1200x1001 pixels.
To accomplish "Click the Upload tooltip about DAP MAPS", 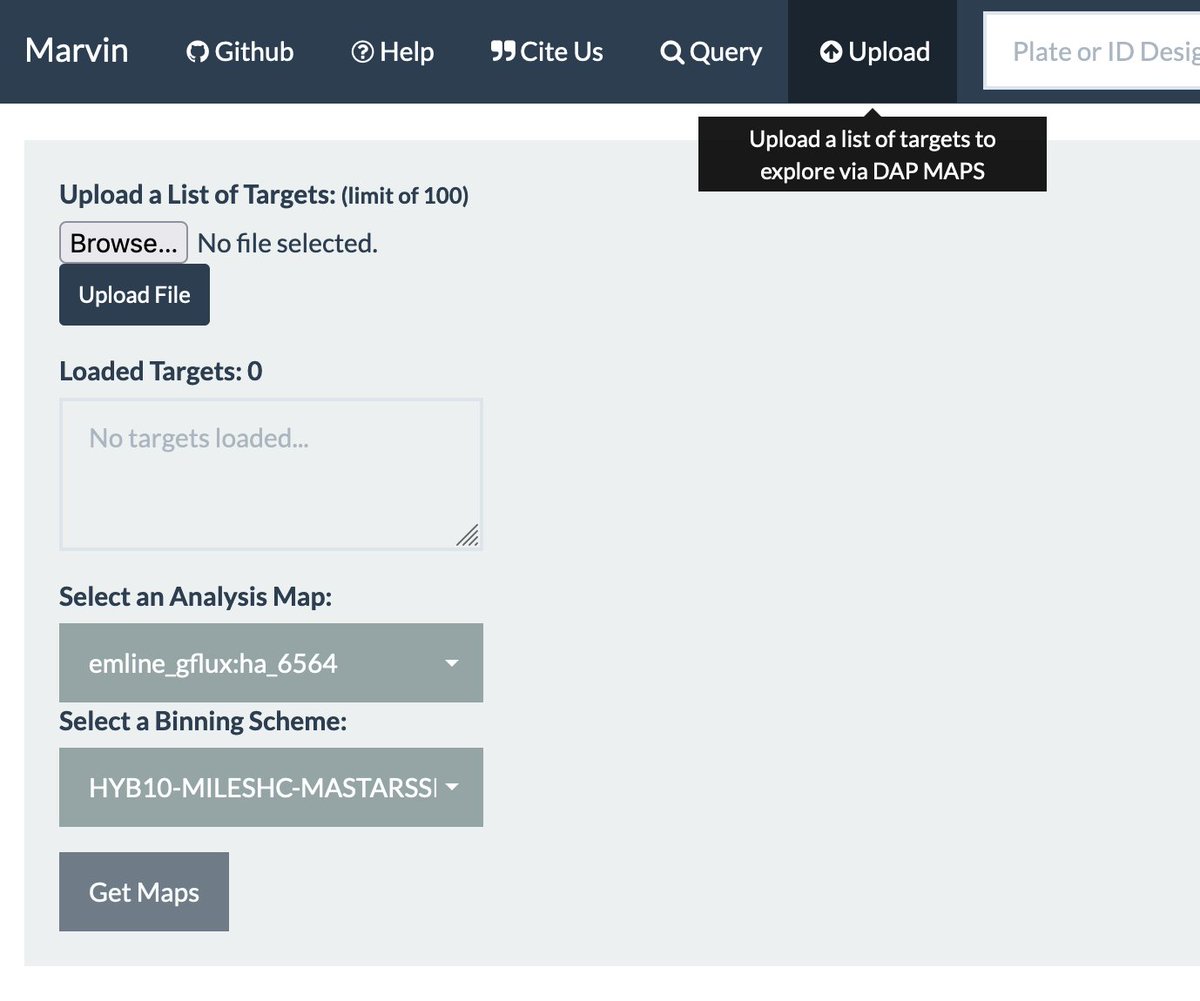I will 872,155.
